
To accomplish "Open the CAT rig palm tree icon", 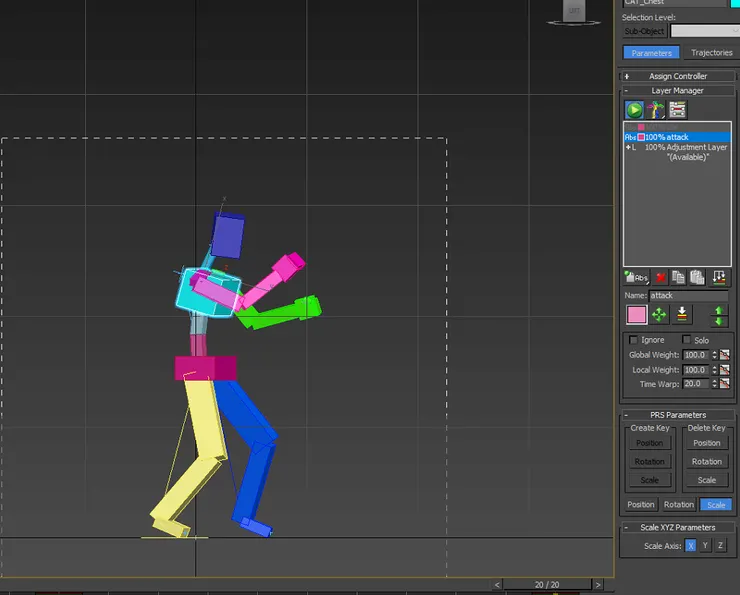I will [x=656, y=110].
